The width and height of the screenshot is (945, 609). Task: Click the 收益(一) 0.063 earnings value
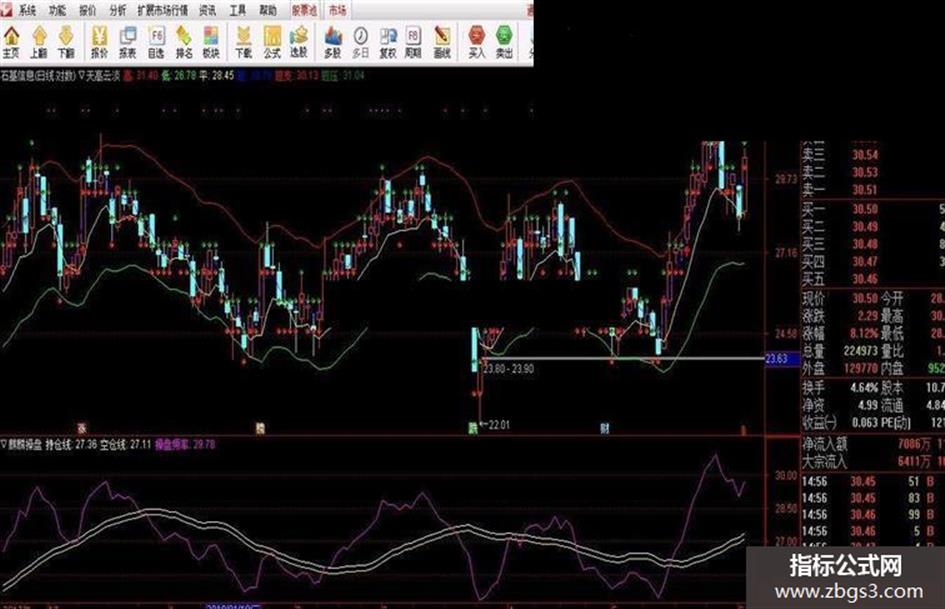[x=865, y=423]
